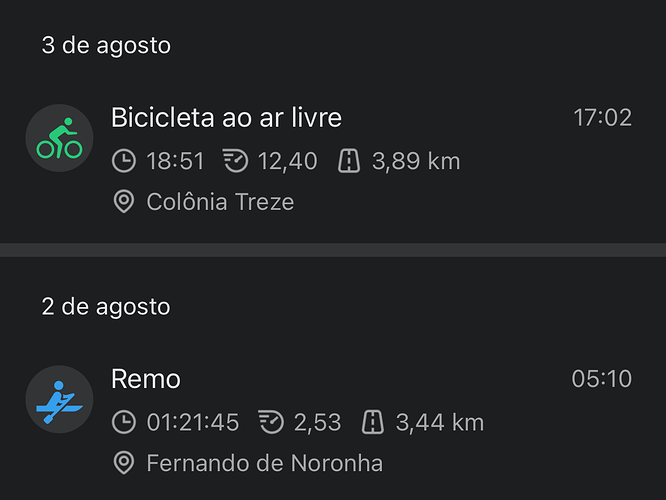The width and height of the screenshot is (666, 500).
Task: Tap the green cycling activity icon
Action: pyautogui.click(x=59, y=139)
